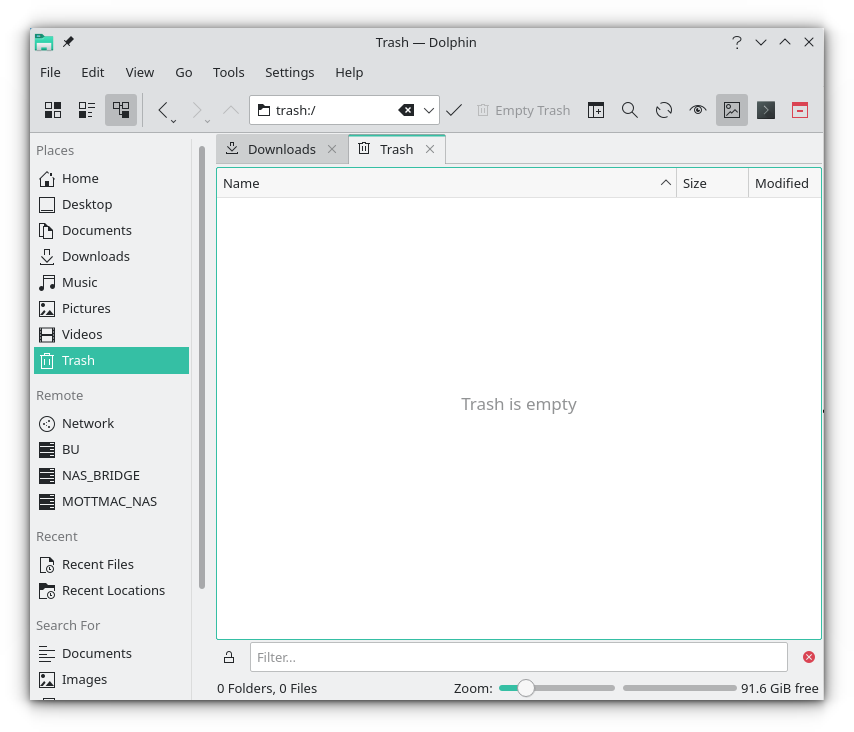The image size is (854, 732).
Task: Click the free disk space bar
Action: [x=680, y=688]
